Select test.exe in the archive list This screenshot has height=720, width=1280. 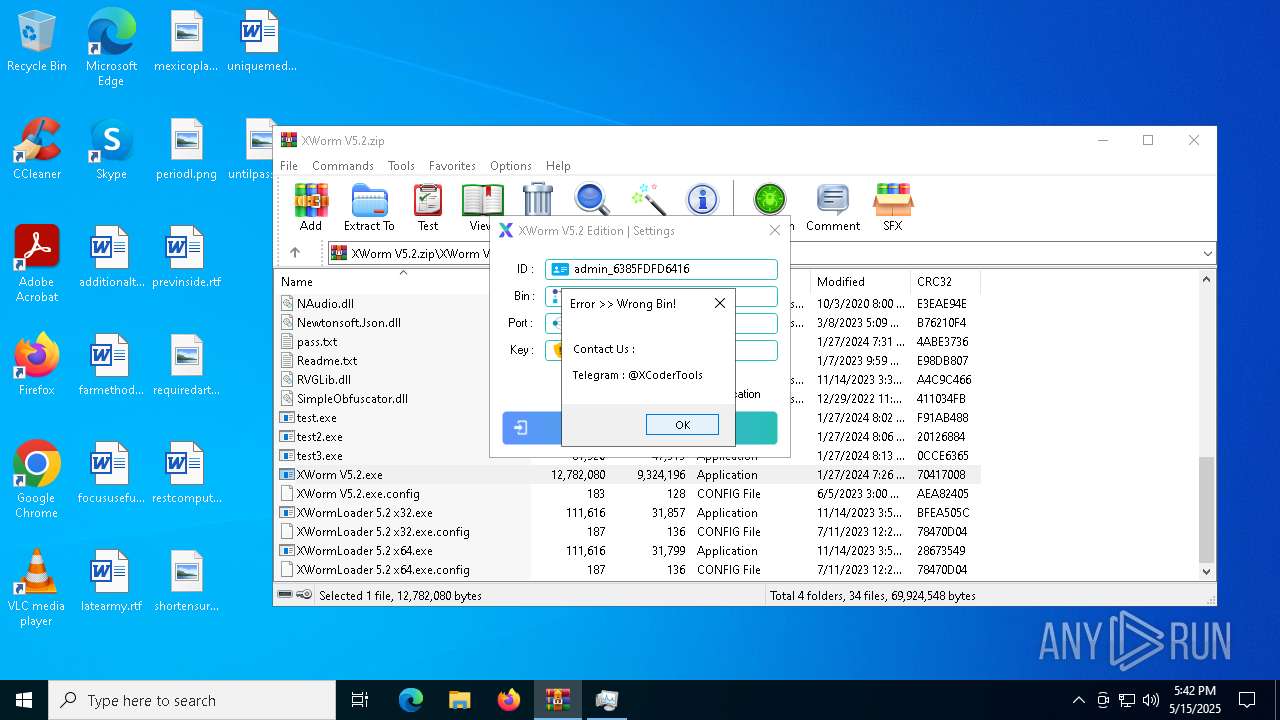[317, 418]
